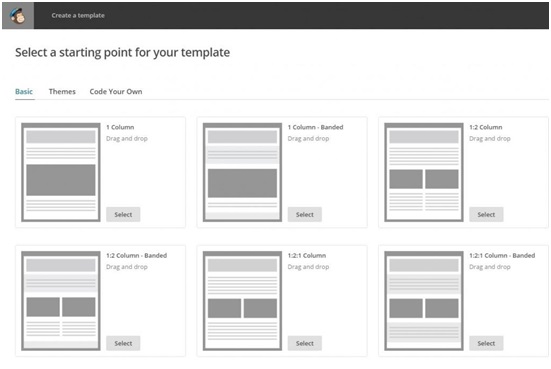Click the "1:2:1 Column" template title
Viewport: 551px width, 369px height.
[x=307, y=255]
